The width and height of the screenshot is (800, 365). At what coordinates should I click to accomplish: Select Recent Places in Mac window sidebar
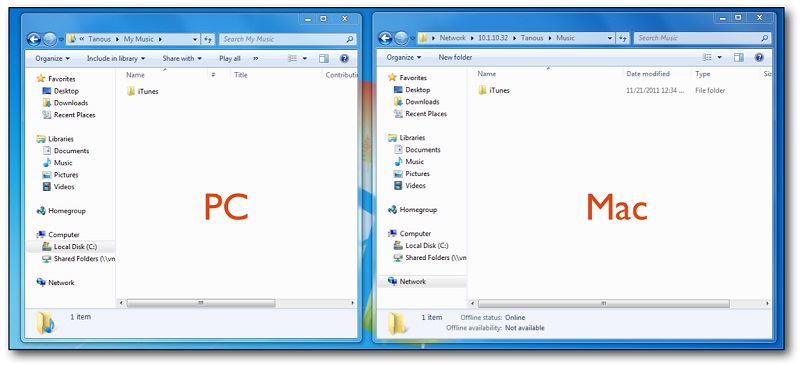point(420,114)
